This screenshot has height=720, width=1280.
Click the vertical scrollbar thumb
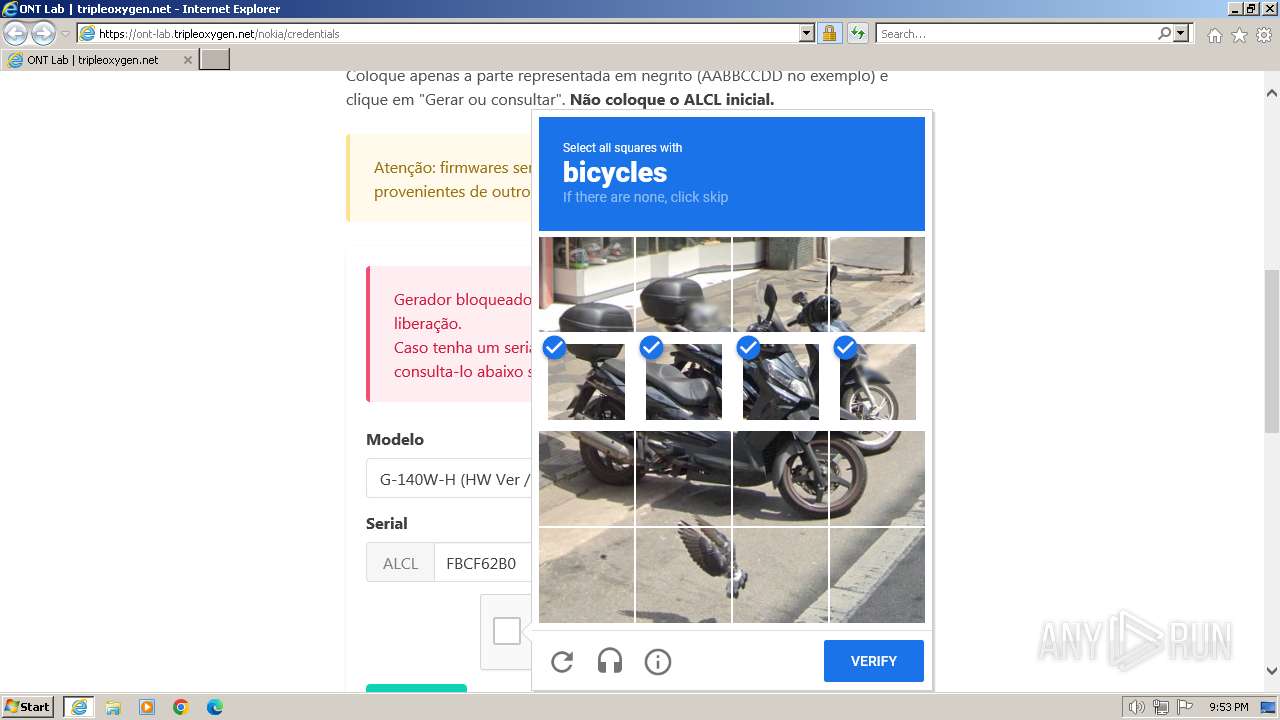1272,350
